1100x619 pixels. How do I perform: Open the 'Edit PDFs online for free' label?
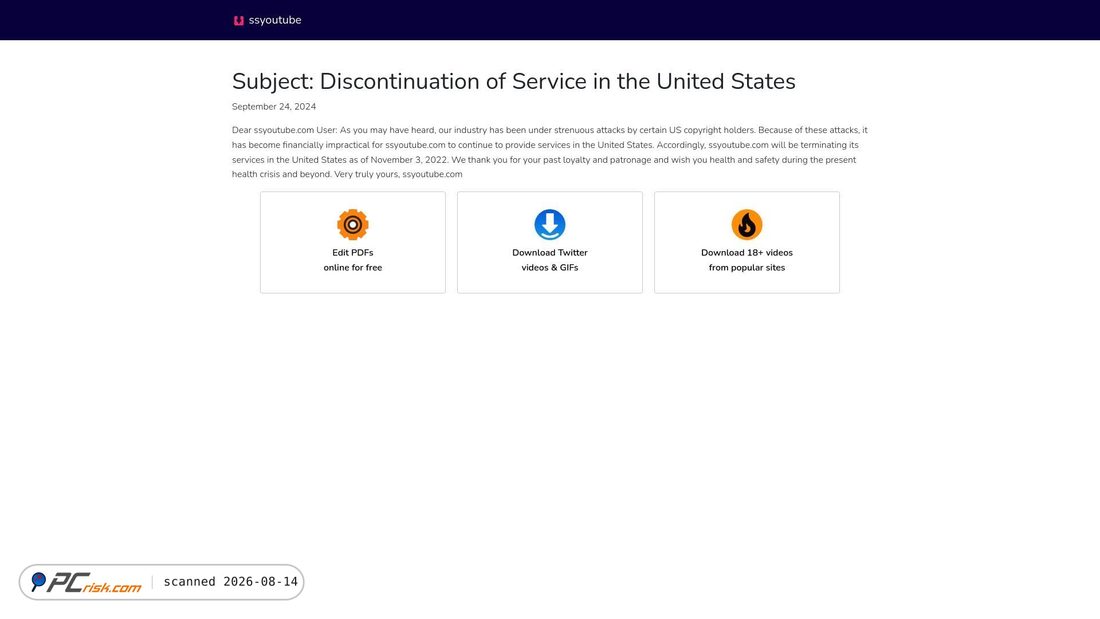coord(353,260)
